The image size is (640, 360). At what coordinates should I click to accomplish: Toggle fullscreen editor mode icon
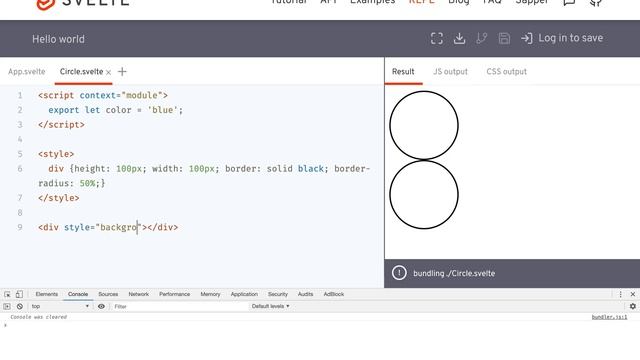click(437, 38)
